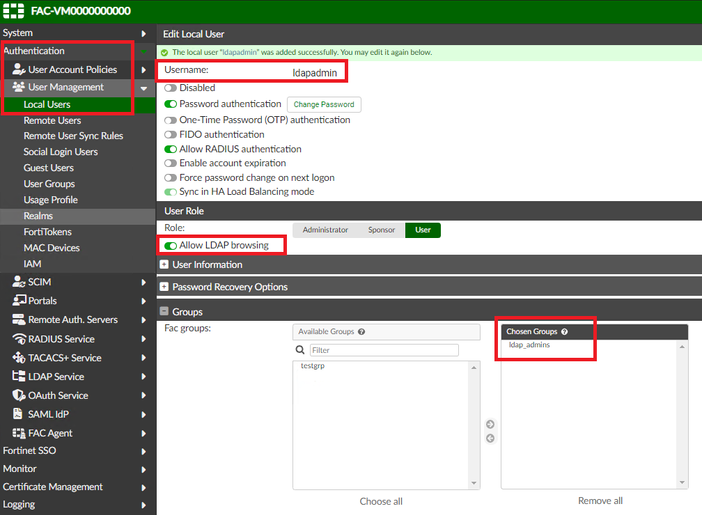702x515 pixels.
Task: Click Choose all link
Action: [x=381, y=502]
